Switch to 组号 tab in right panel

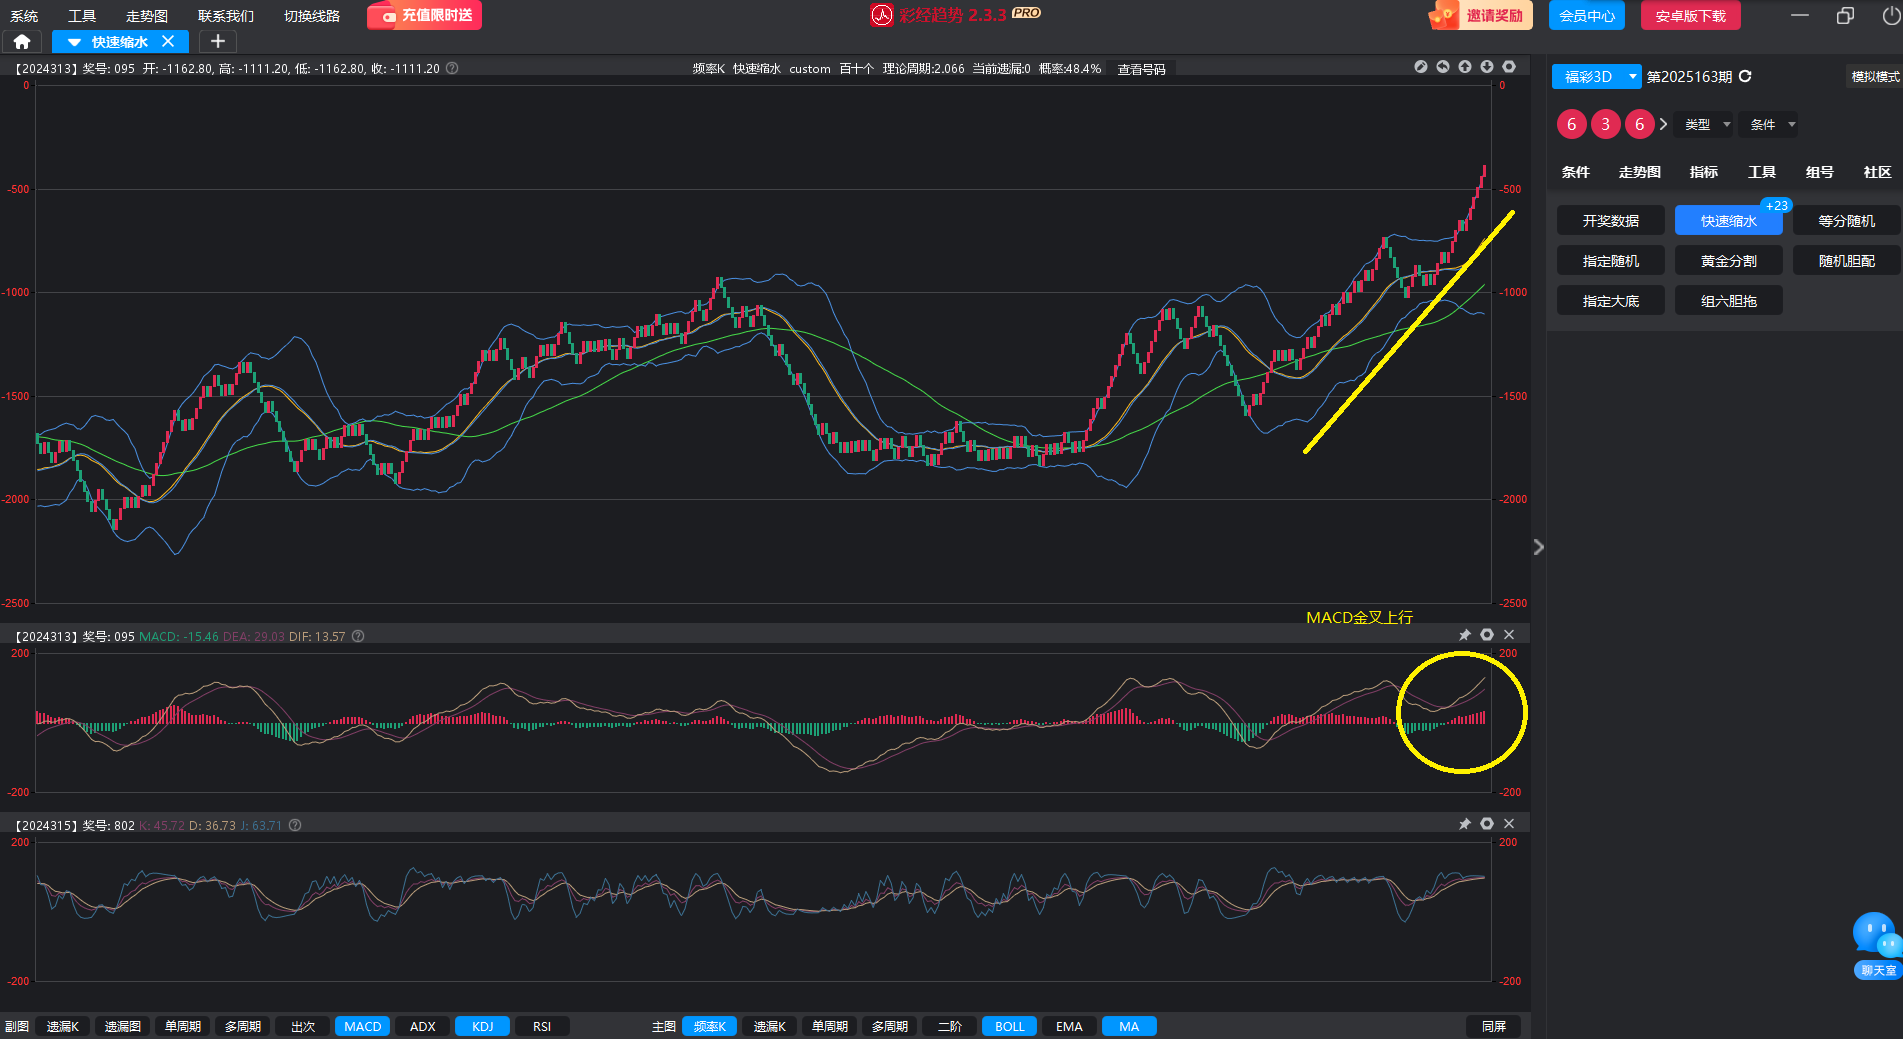point(1820,172)
